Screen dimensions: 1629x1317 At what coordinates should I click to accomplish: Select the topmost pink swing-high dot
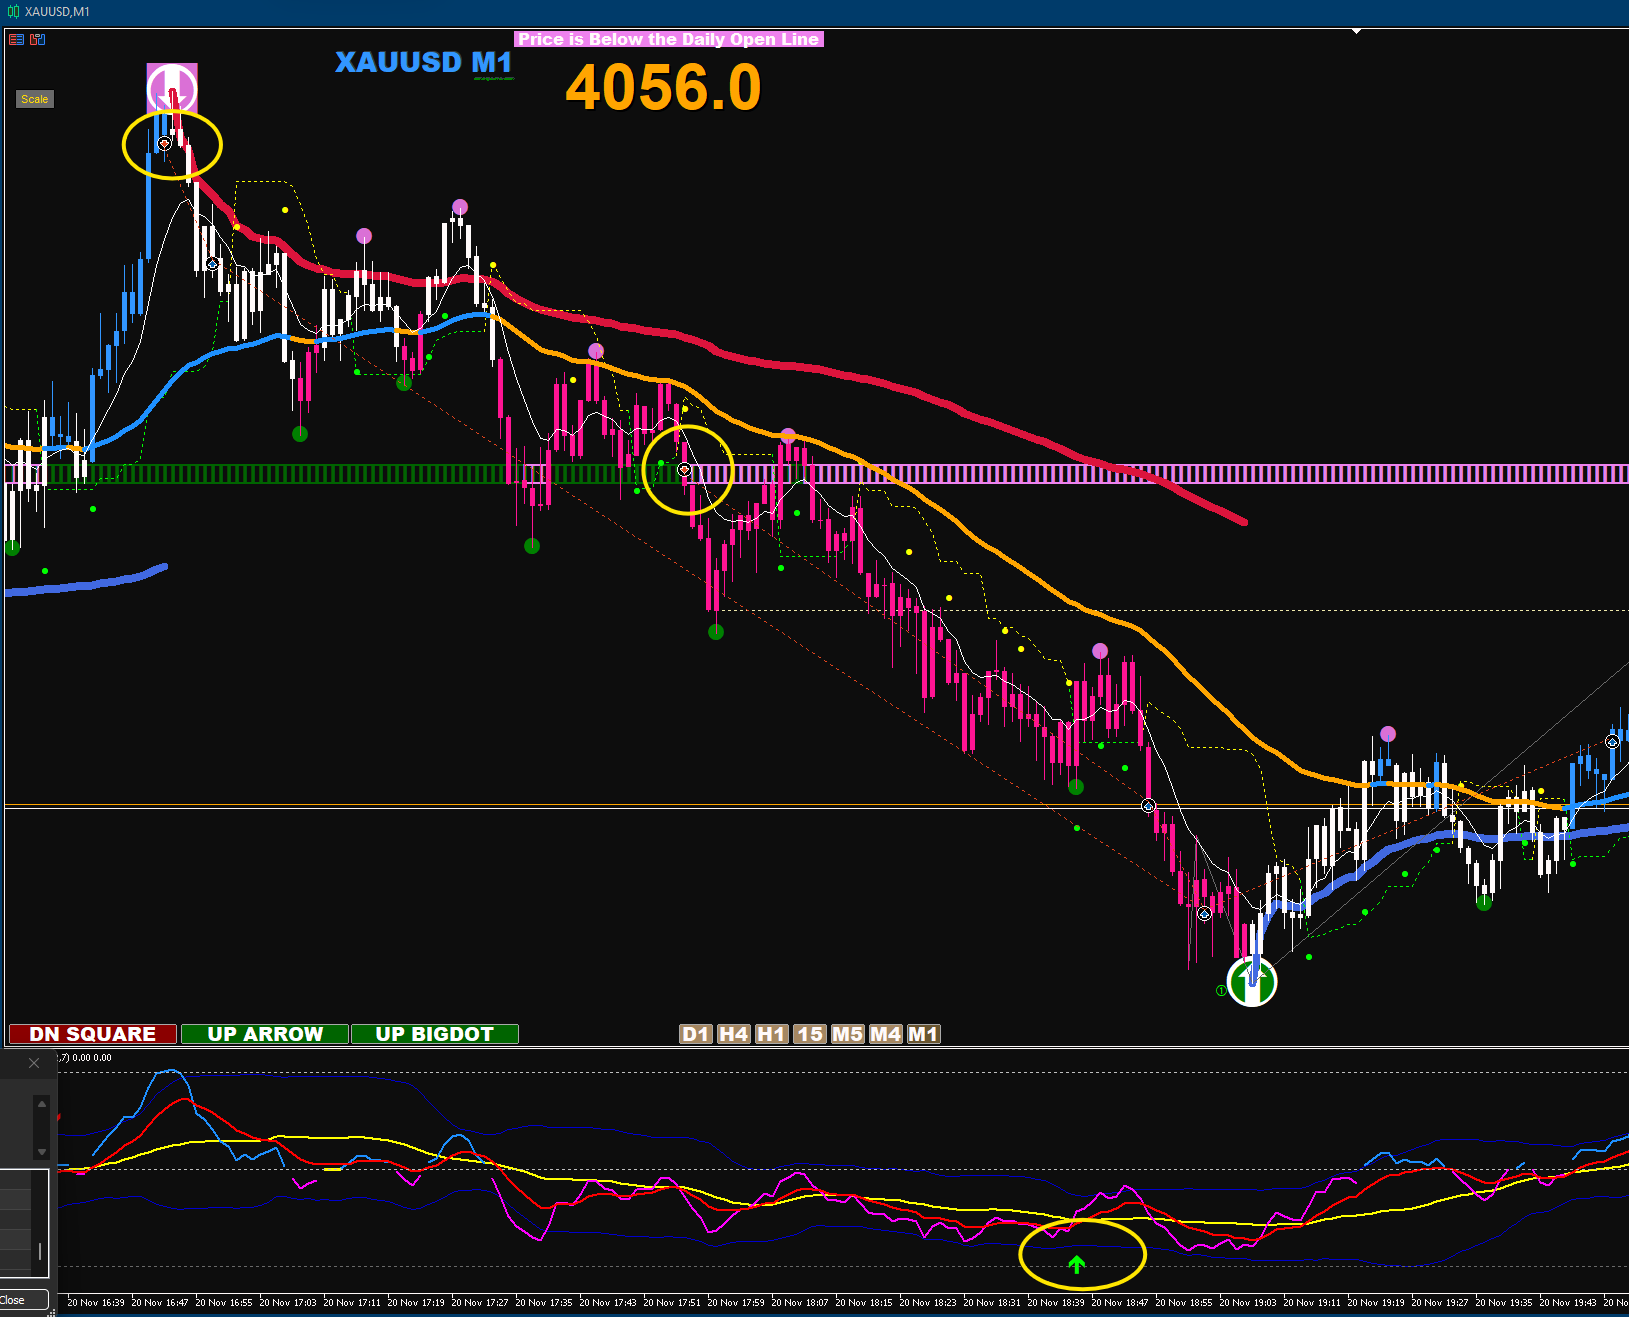[459, 207]
